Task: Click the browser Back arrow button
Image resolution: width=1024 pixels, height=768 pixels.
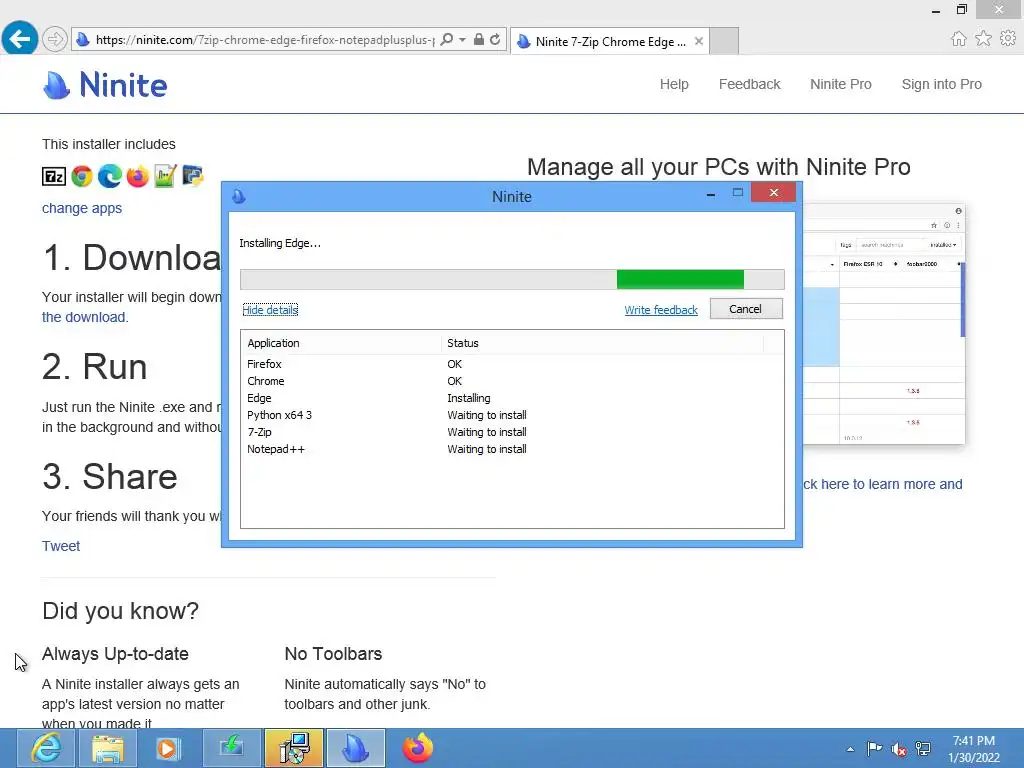Action: 20,39
